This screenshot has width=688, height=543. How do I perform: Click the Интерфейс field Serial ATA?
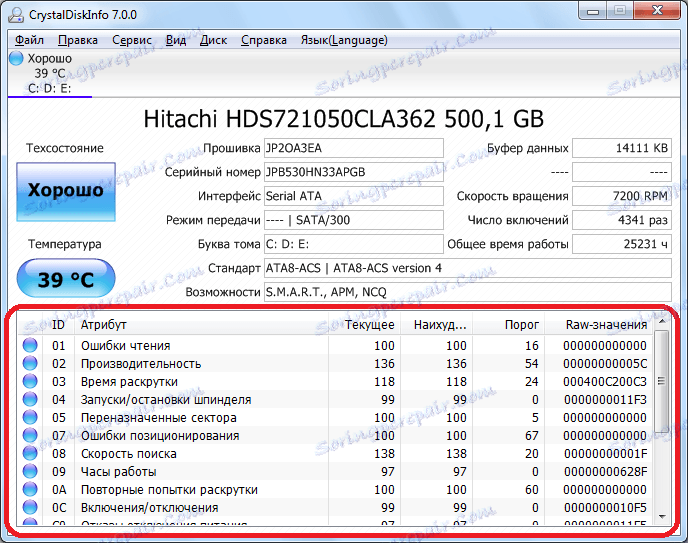(354, 196)
